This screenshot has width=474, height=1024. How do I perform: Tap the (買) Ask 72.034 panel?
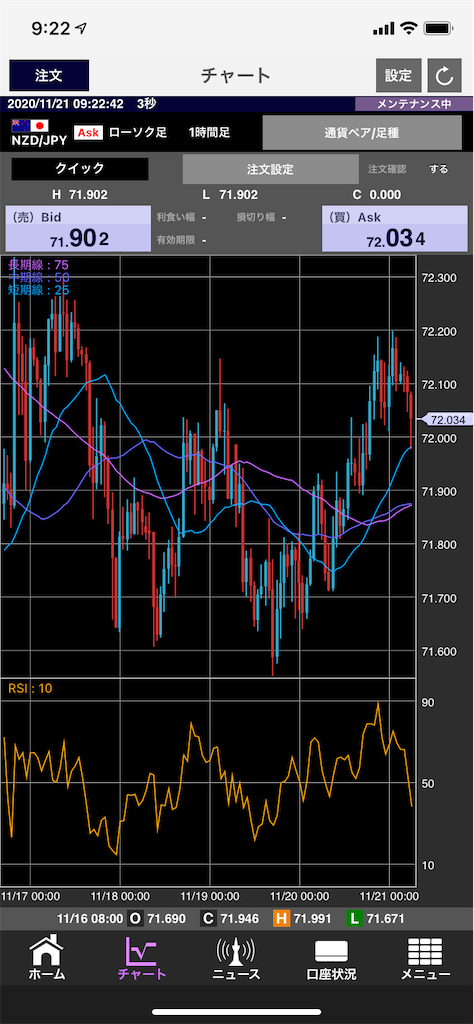pos(396,229)
